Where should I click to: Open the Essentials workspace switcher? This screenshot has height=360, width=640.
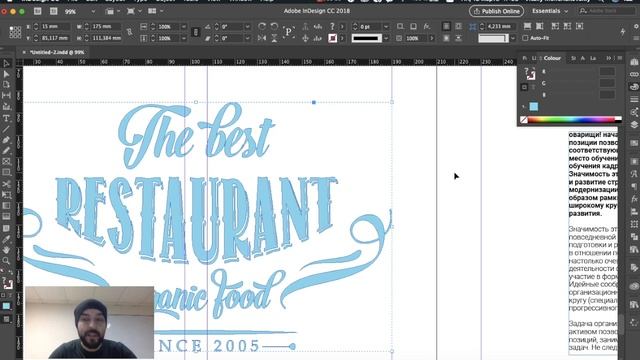pyautogui.click(x=550, y=11)
